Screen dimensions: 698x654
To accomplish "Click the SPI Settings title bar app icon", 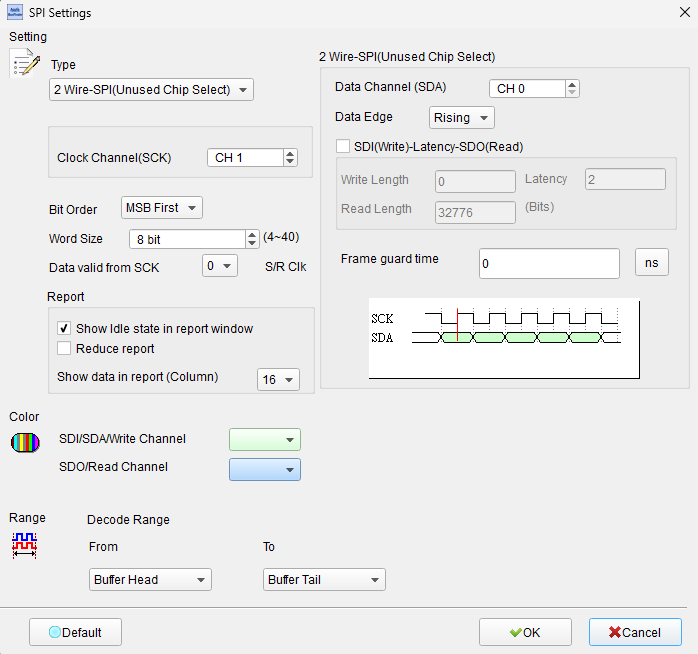I will click(x=15, y=12).
